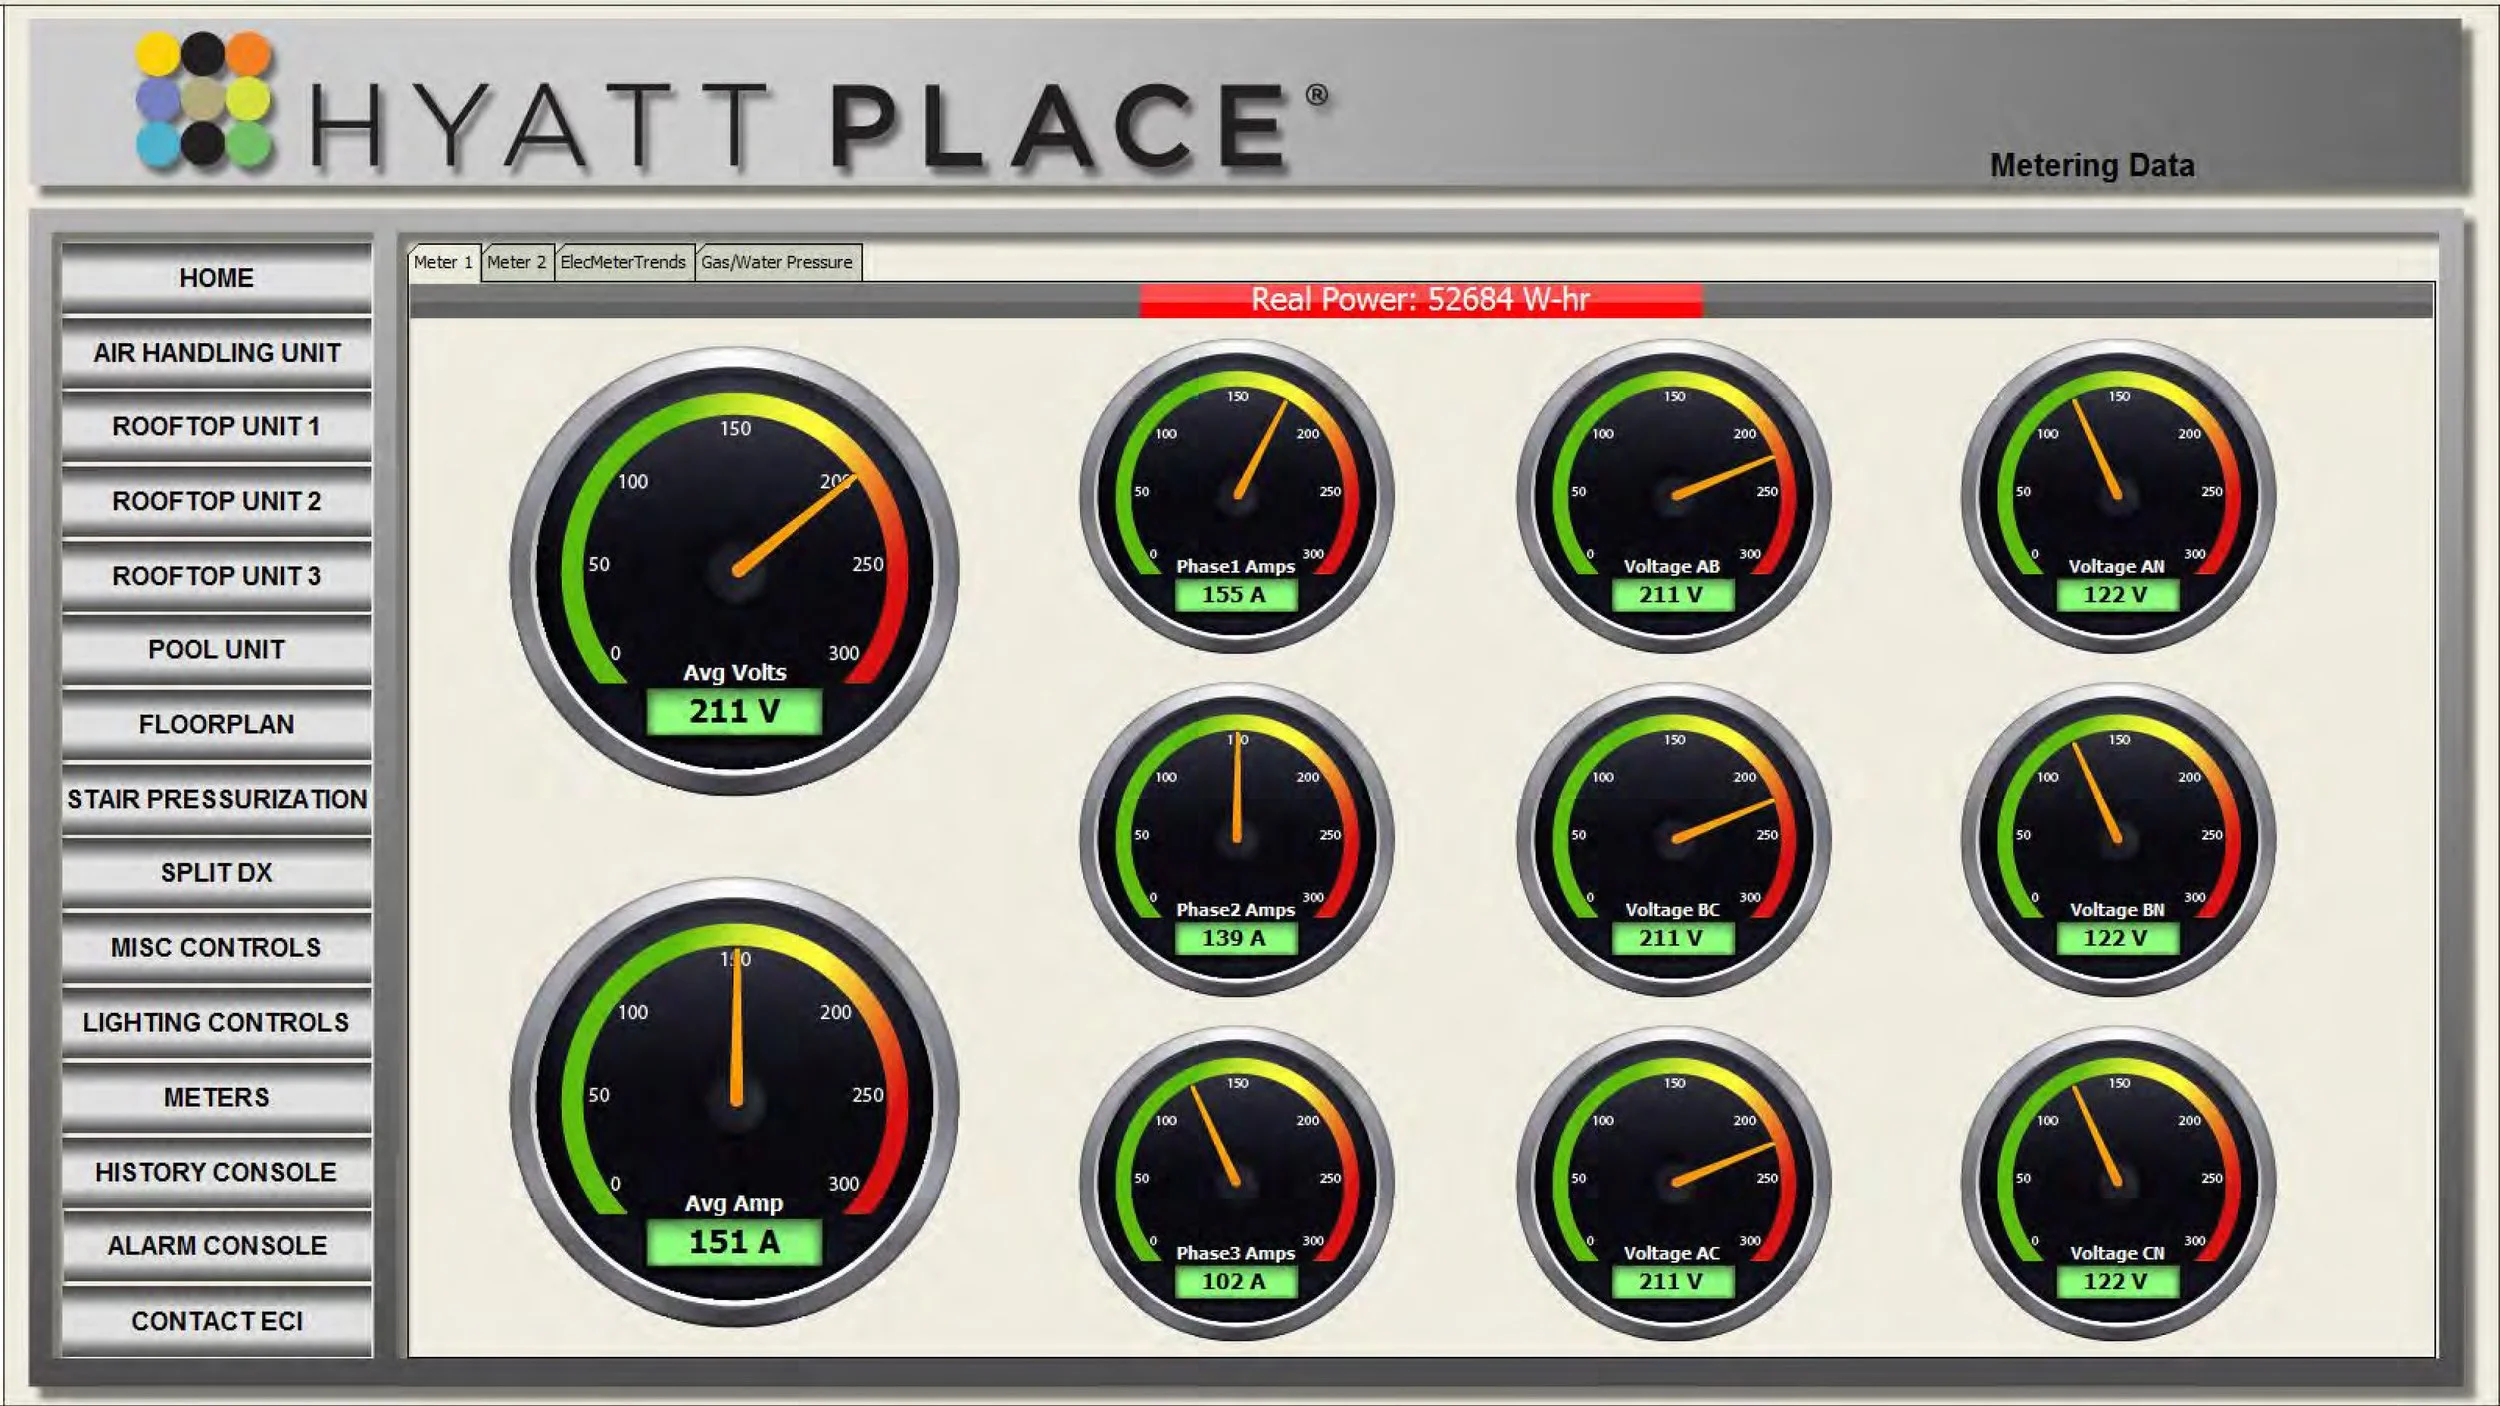This screenshot has width=2500, height=1406.
Task: Open the ElecMeterTrends tab
Action: pos(622,261)
